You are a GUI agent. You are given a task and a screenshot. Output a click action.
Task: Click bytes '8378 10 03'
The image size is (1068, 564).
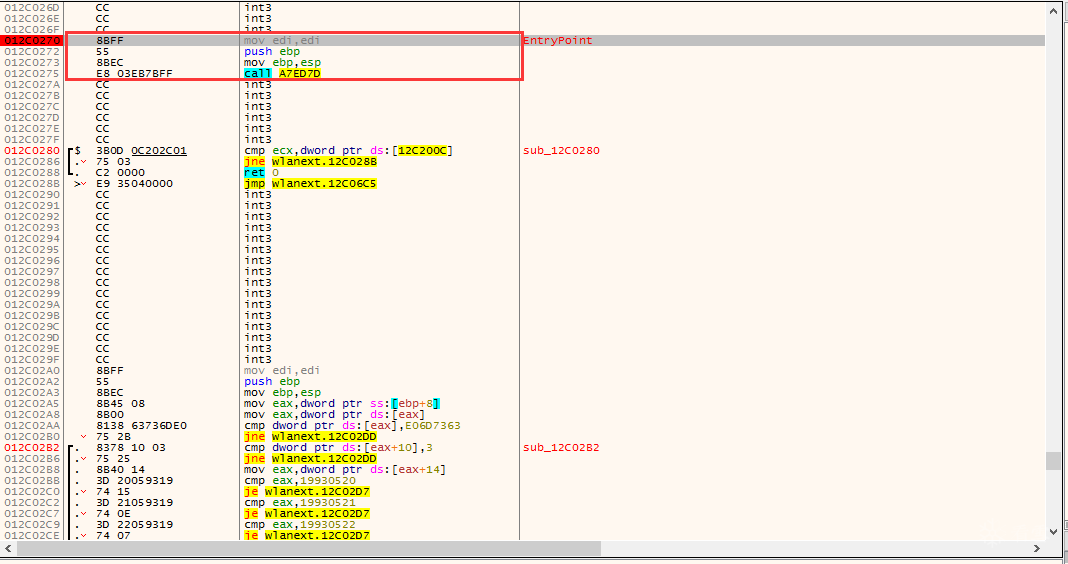click(x=131, y=448)
